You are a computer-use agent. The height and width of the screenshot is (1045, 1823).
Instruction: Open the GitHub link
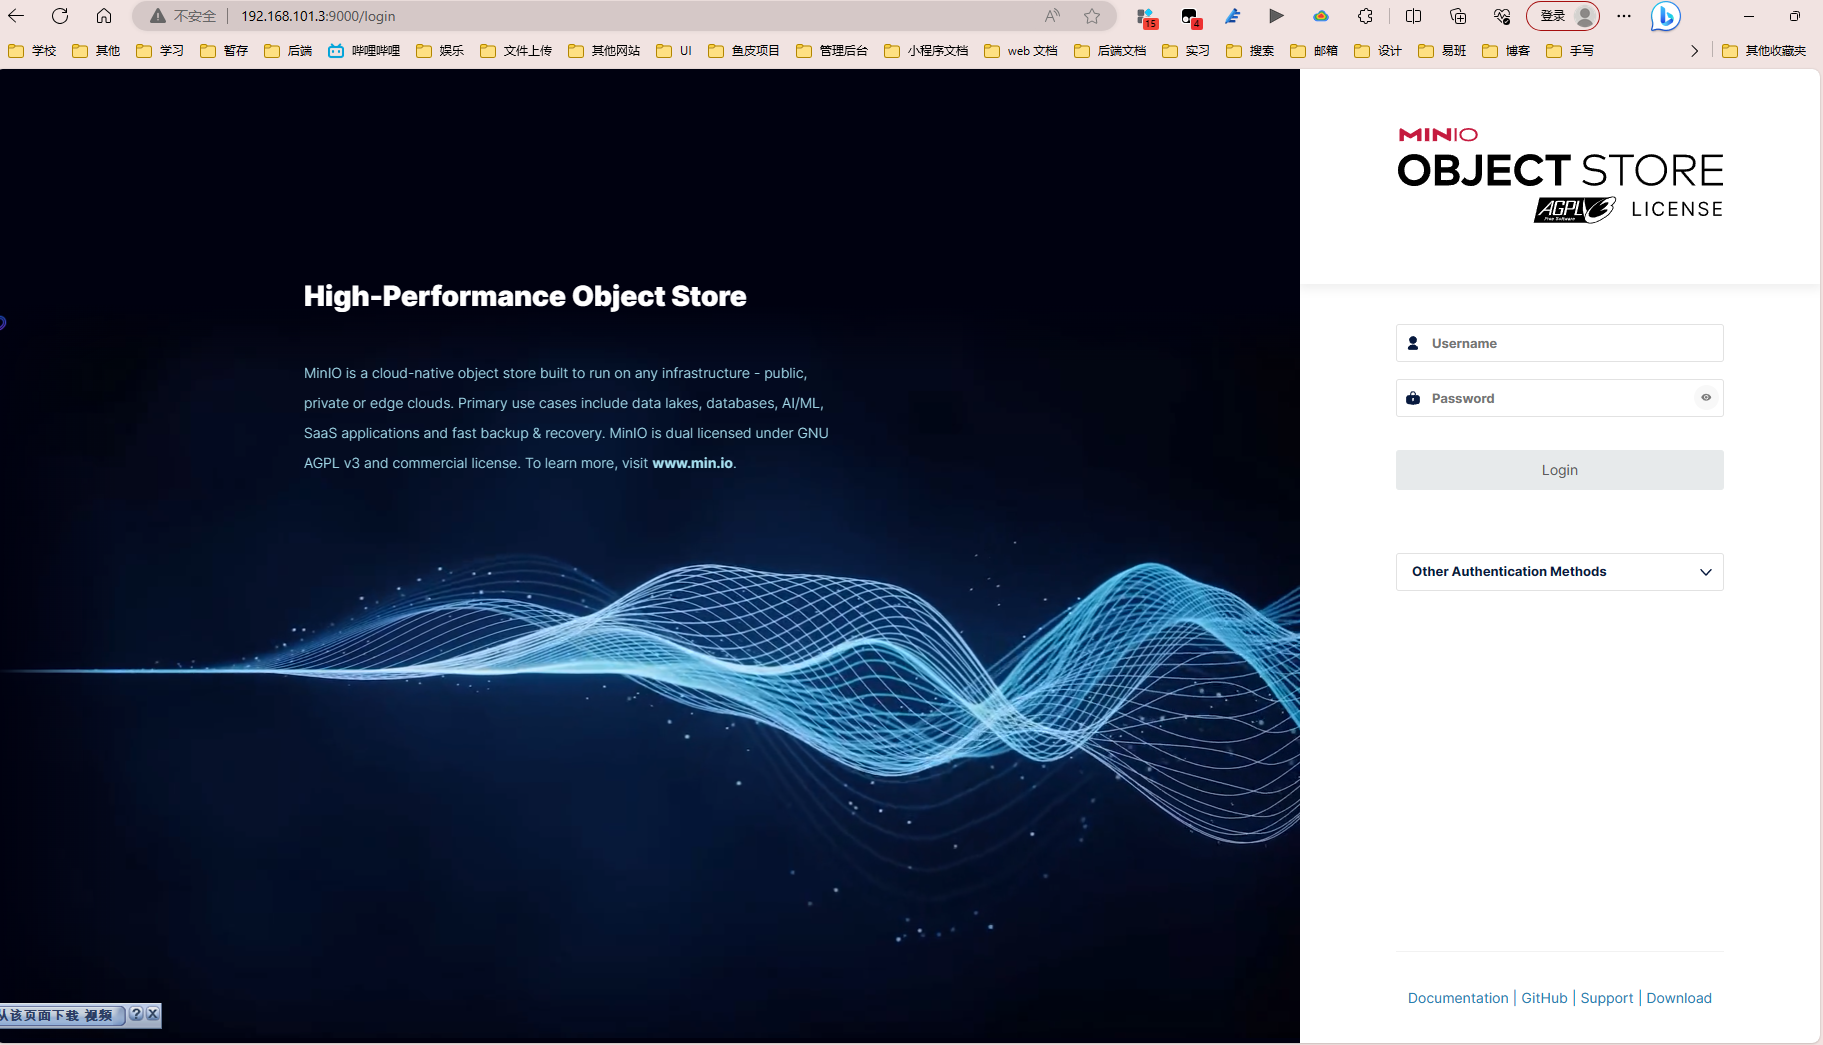point(1544,998)
